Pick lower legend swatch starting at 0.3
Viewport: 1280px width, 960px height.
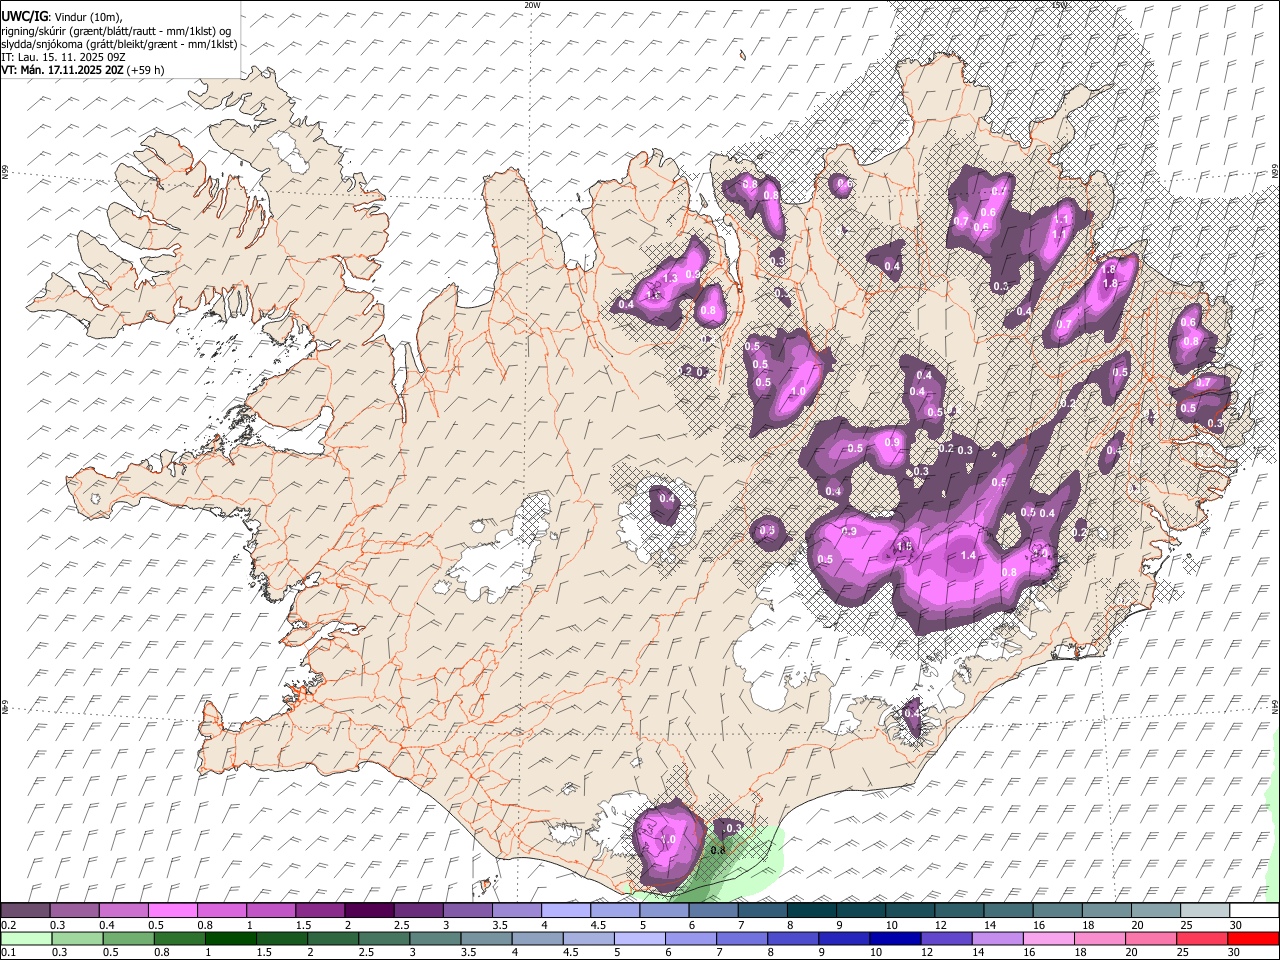[77, 938]
